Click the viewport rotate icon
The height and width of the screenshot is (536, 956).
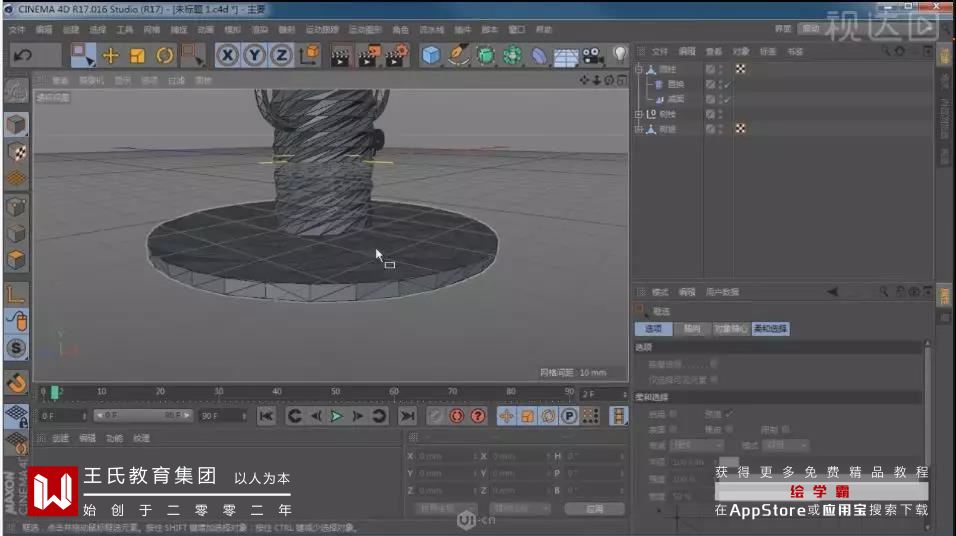[x=609, y=80]
